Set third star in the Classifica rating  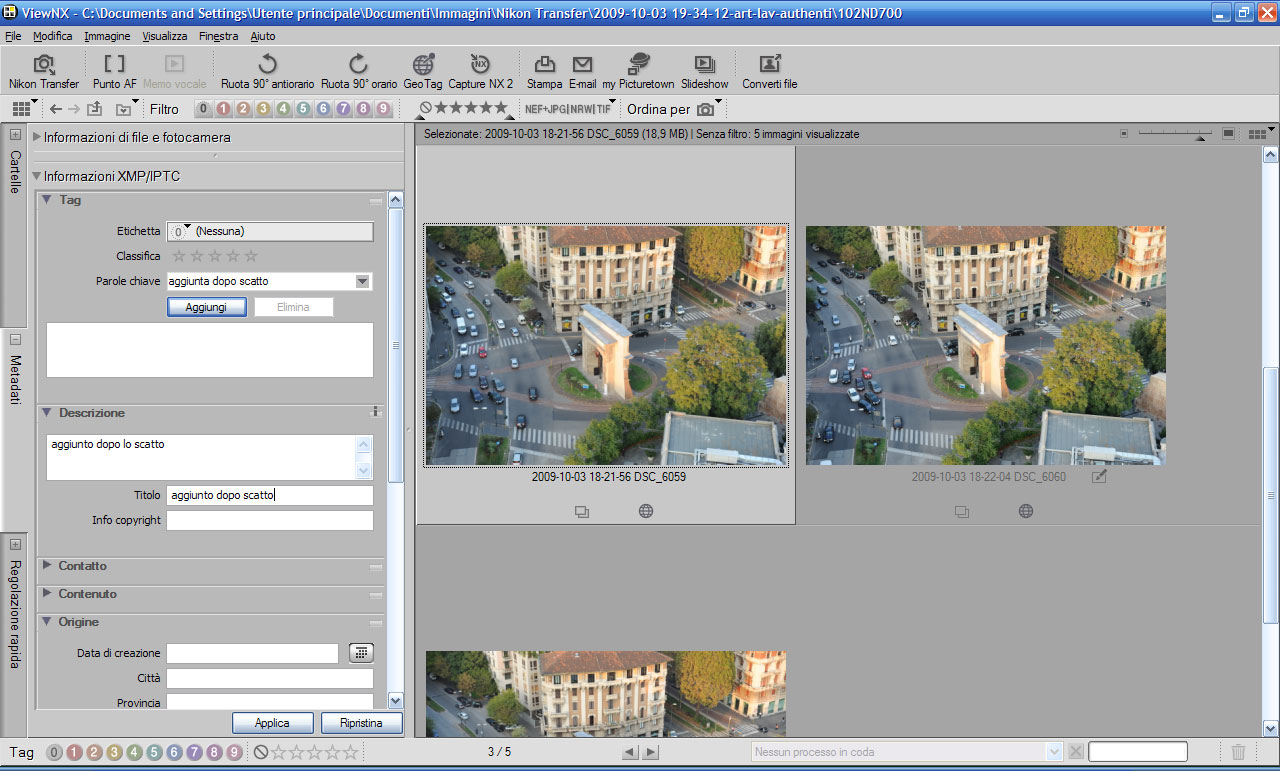(215, 256)
